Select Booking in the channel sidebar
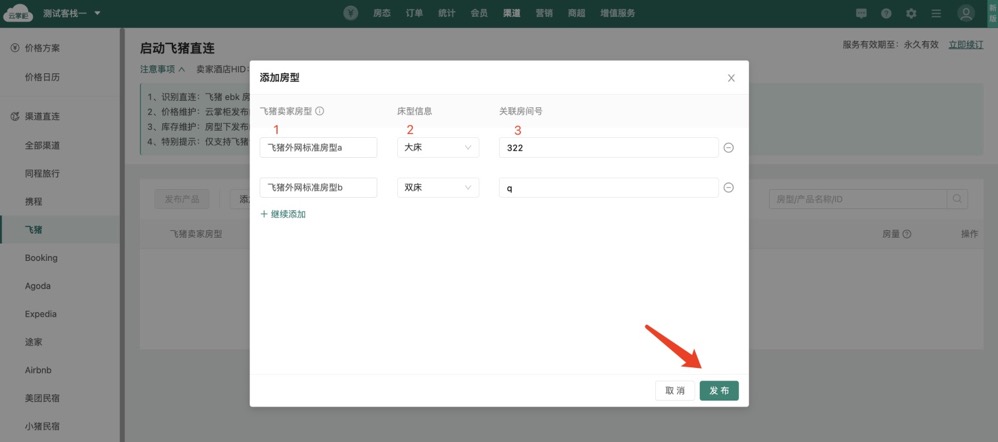Screen dimensions: 998x442 (x=41, y=258)
